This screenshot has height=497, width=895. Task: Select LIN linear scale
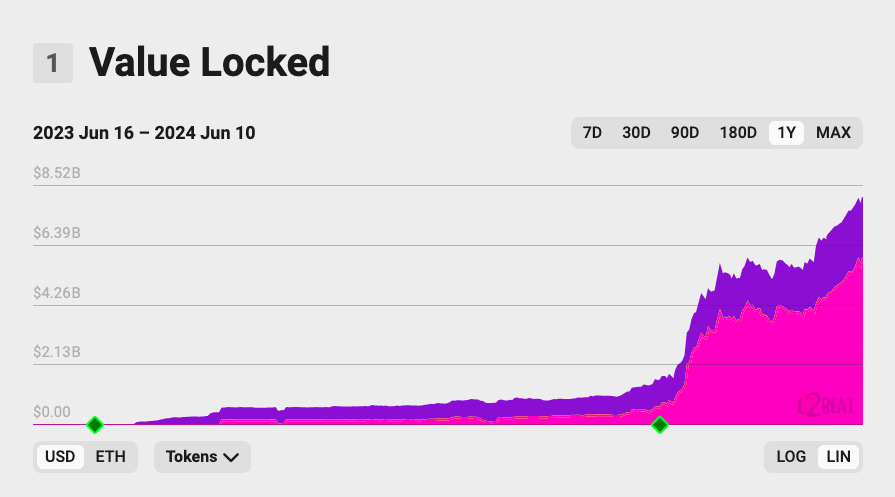coord(838,457)
